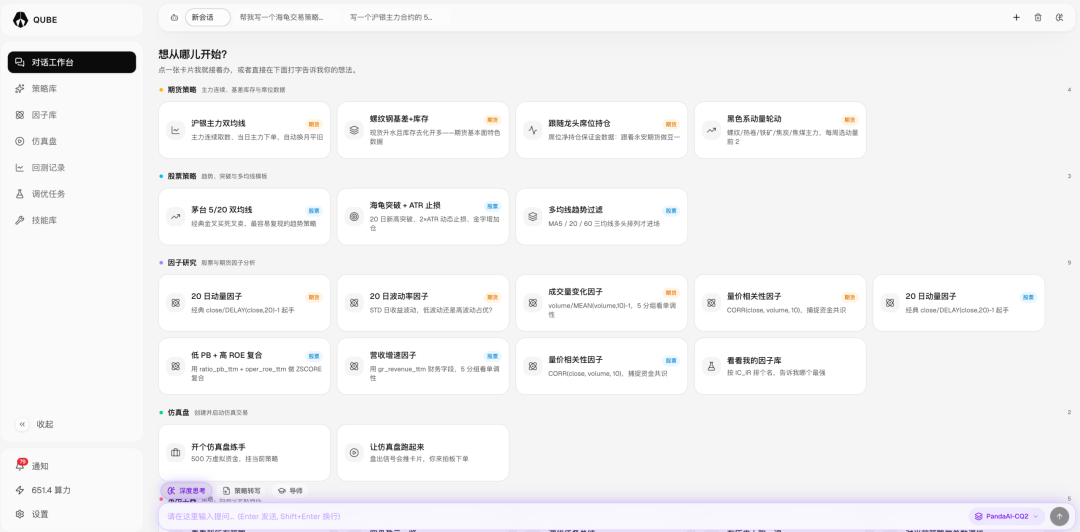The image size is (1080, 532).
Task: Click the lightning 算力 icon
Action: tap(20, 490)
